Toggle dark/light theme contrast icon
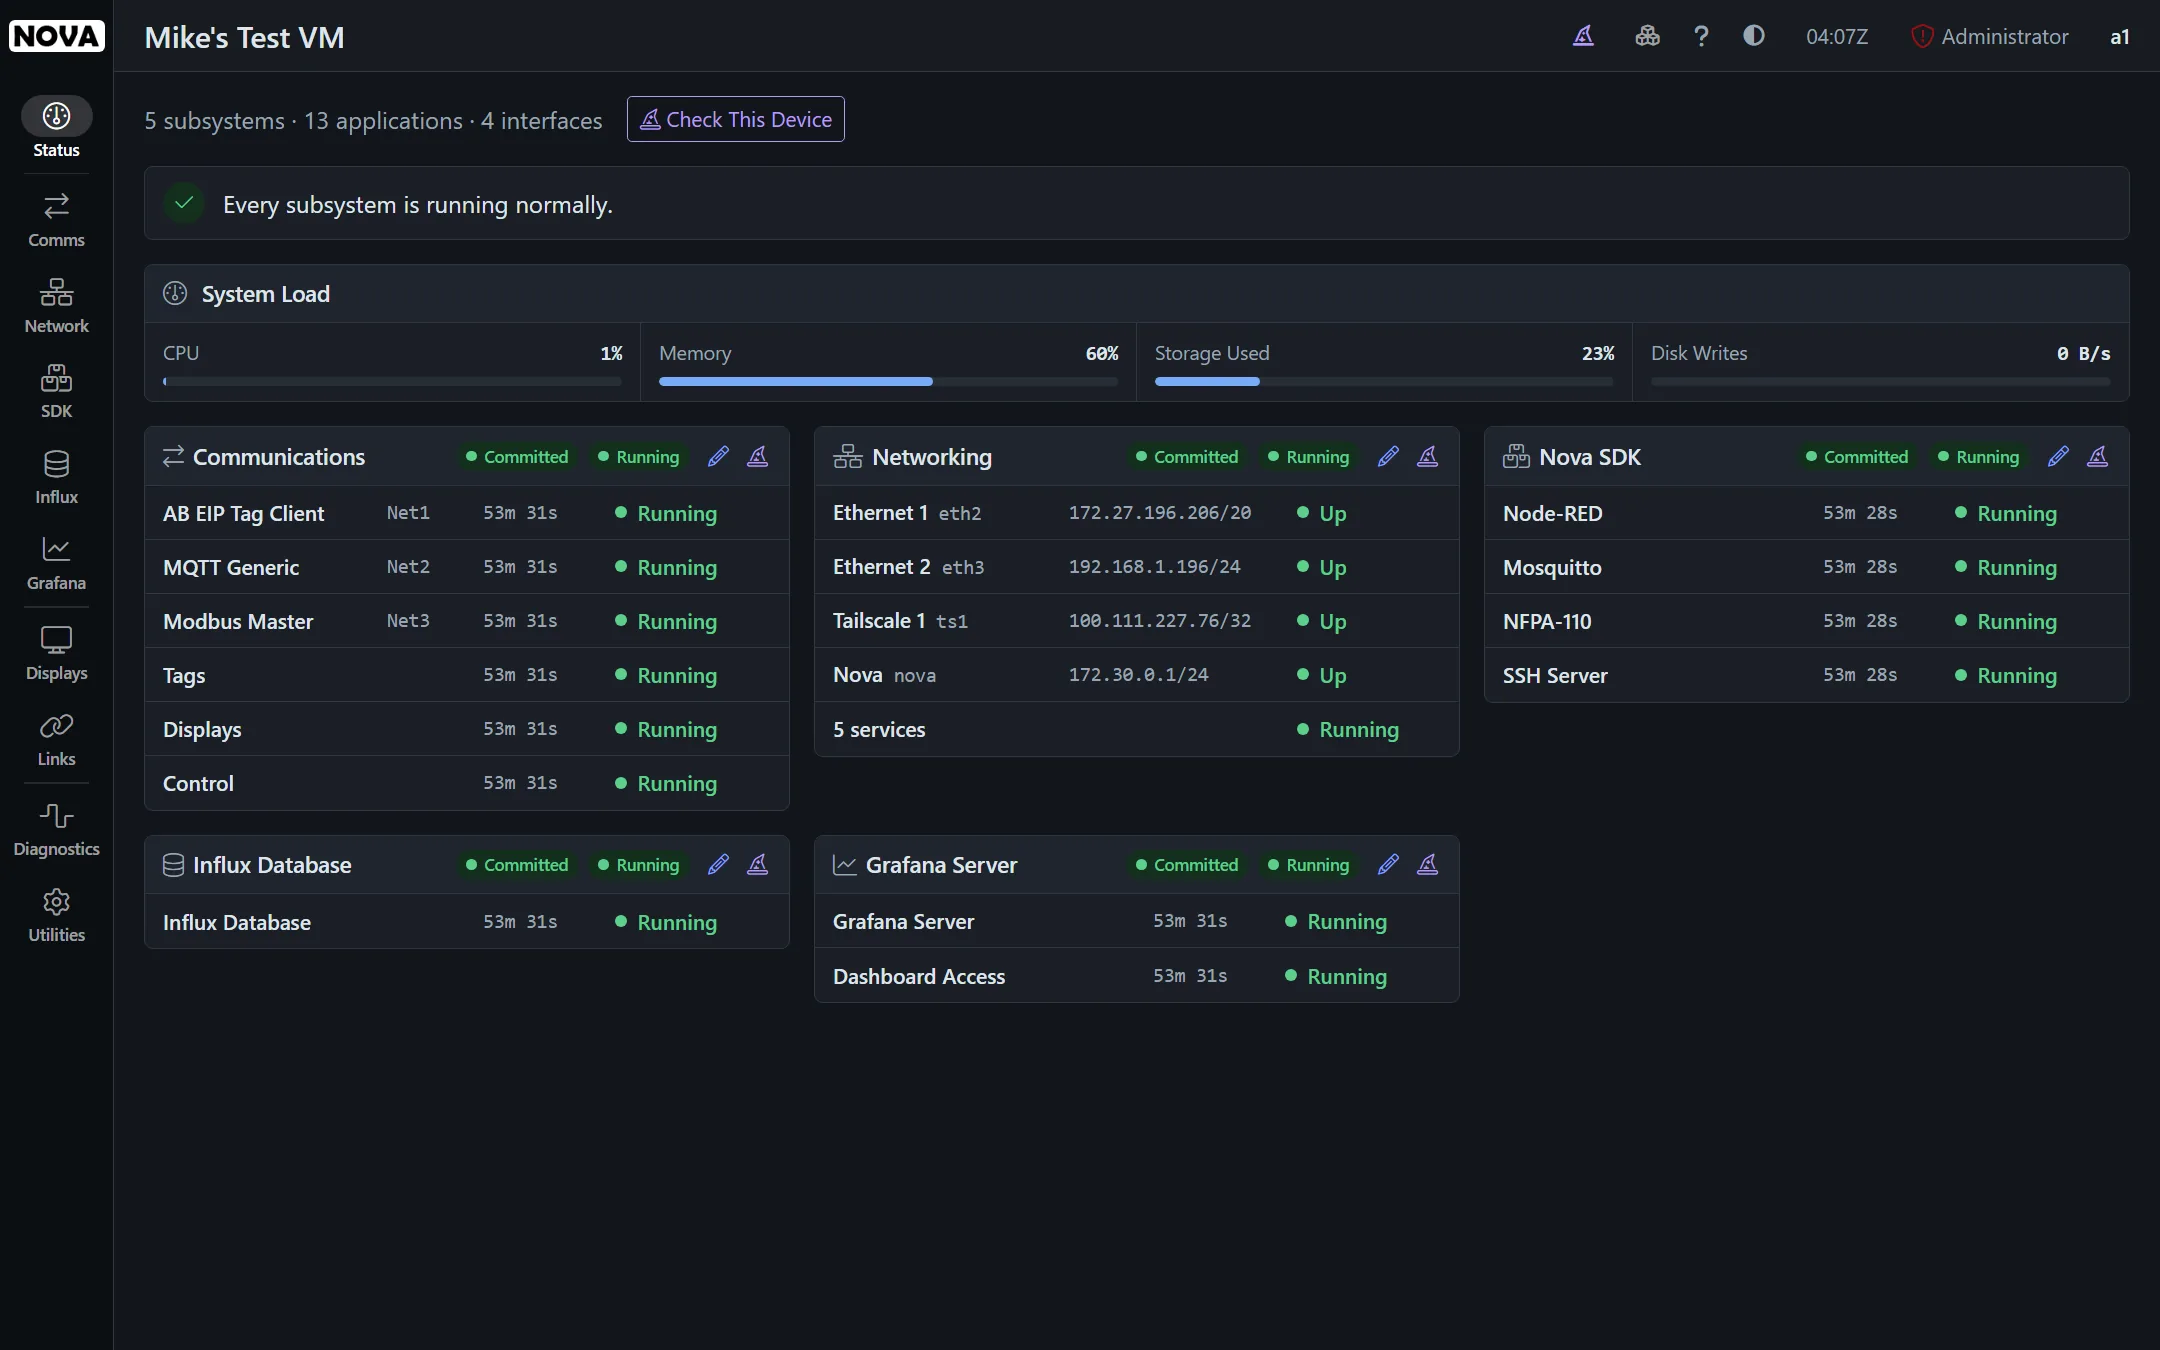This screenshot has width=2160, height=1350. click(x=1754, y=36)
